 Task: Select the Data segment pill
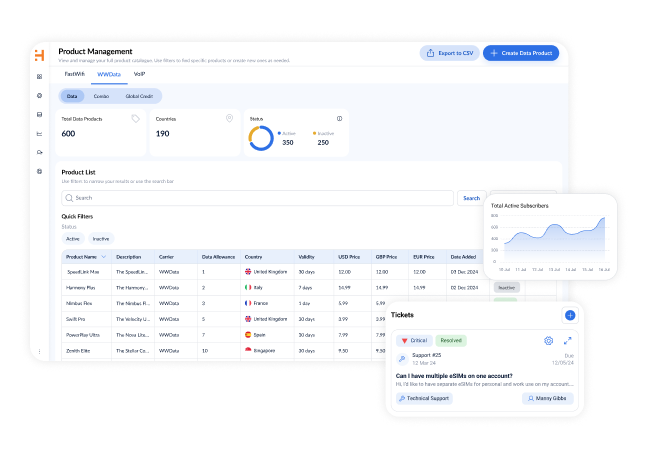pos(72,96)
